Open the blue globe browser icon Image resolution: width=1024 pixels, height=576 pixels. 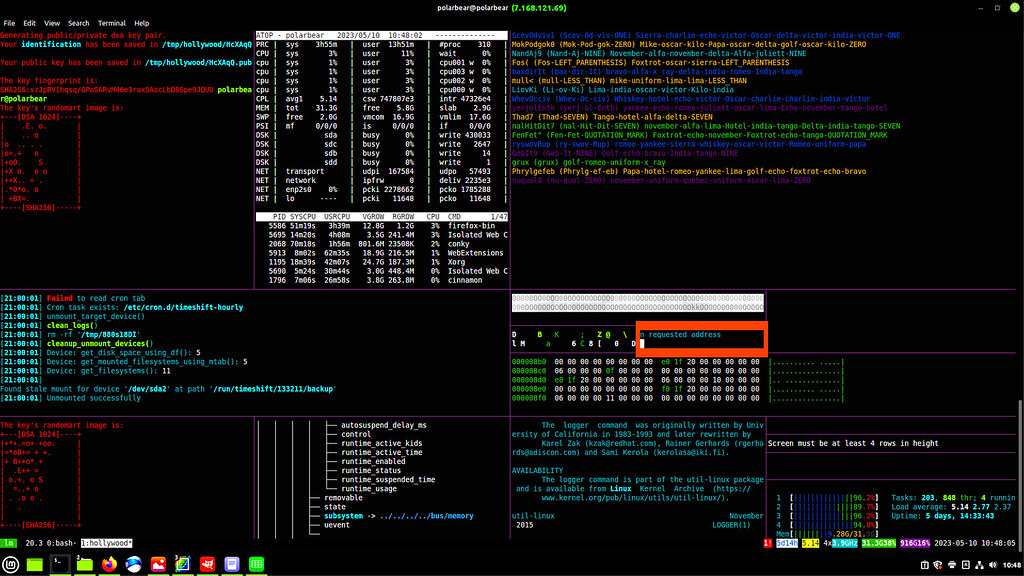tap(133, 564)
